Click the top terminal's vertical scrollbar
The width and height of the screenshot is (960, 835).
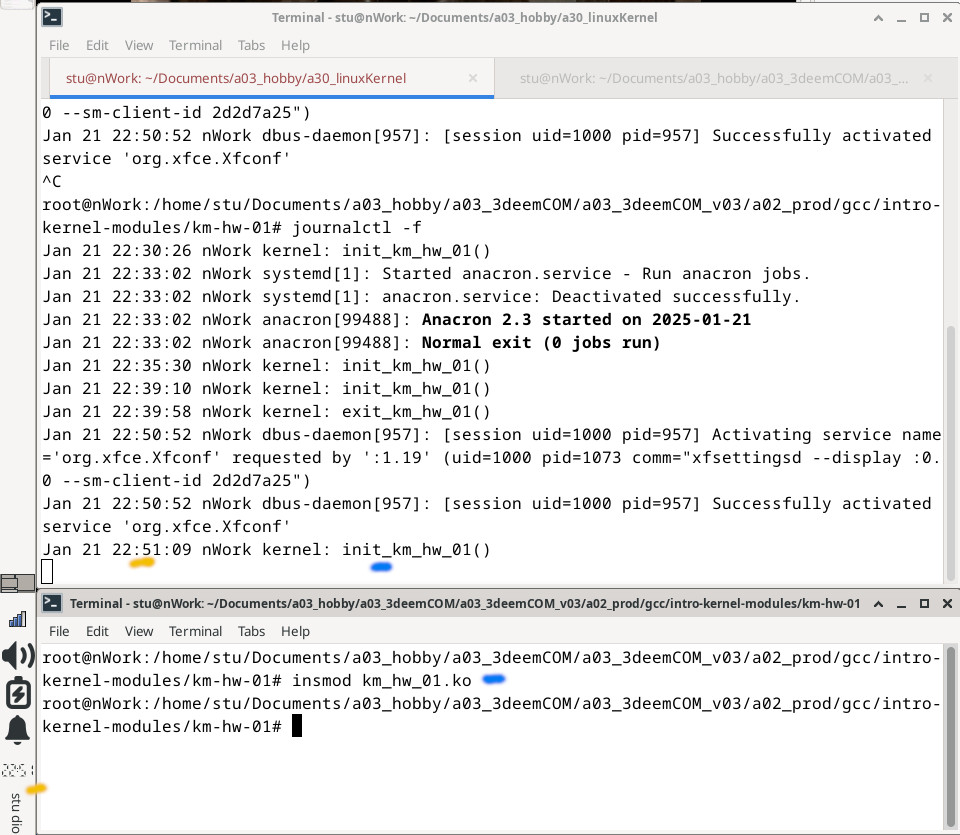tap(951, 450)
